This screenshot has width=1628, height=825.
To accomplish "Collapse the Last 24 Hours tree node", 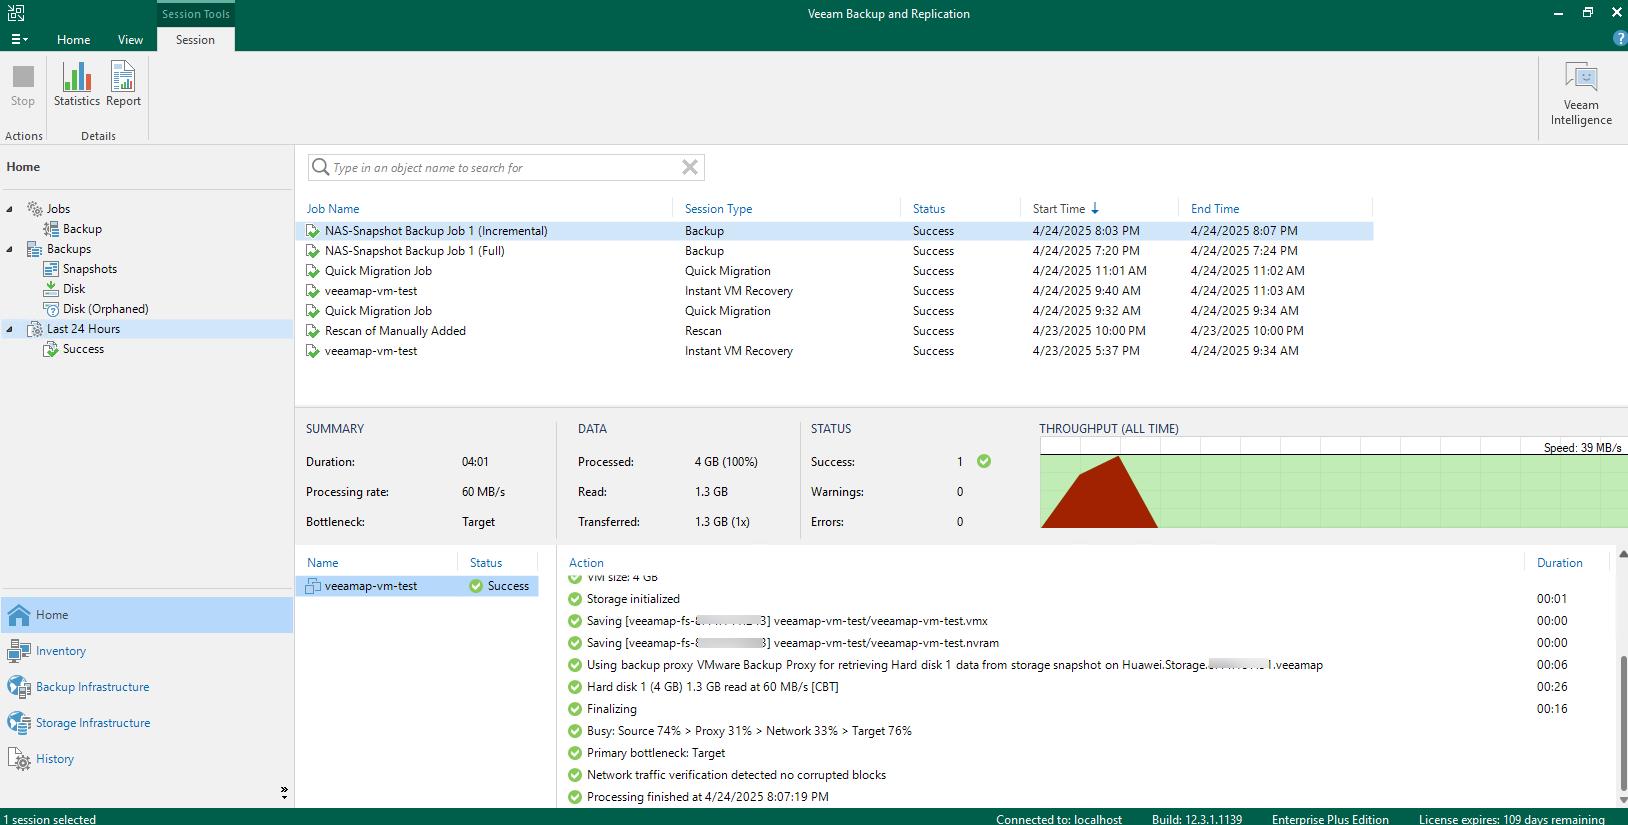I will pyautogui.click(x=10, y=329).
